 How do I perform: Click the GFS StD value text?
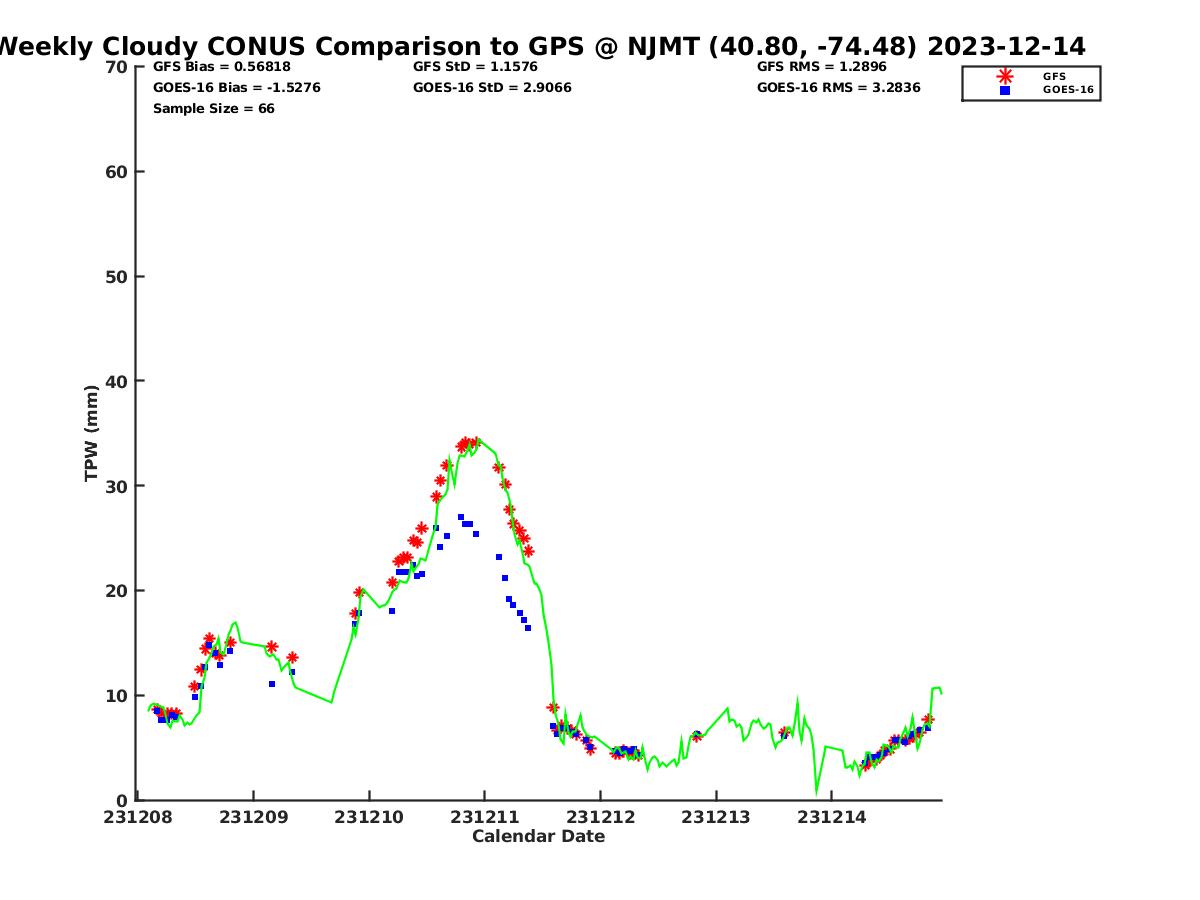pos(476,67)
